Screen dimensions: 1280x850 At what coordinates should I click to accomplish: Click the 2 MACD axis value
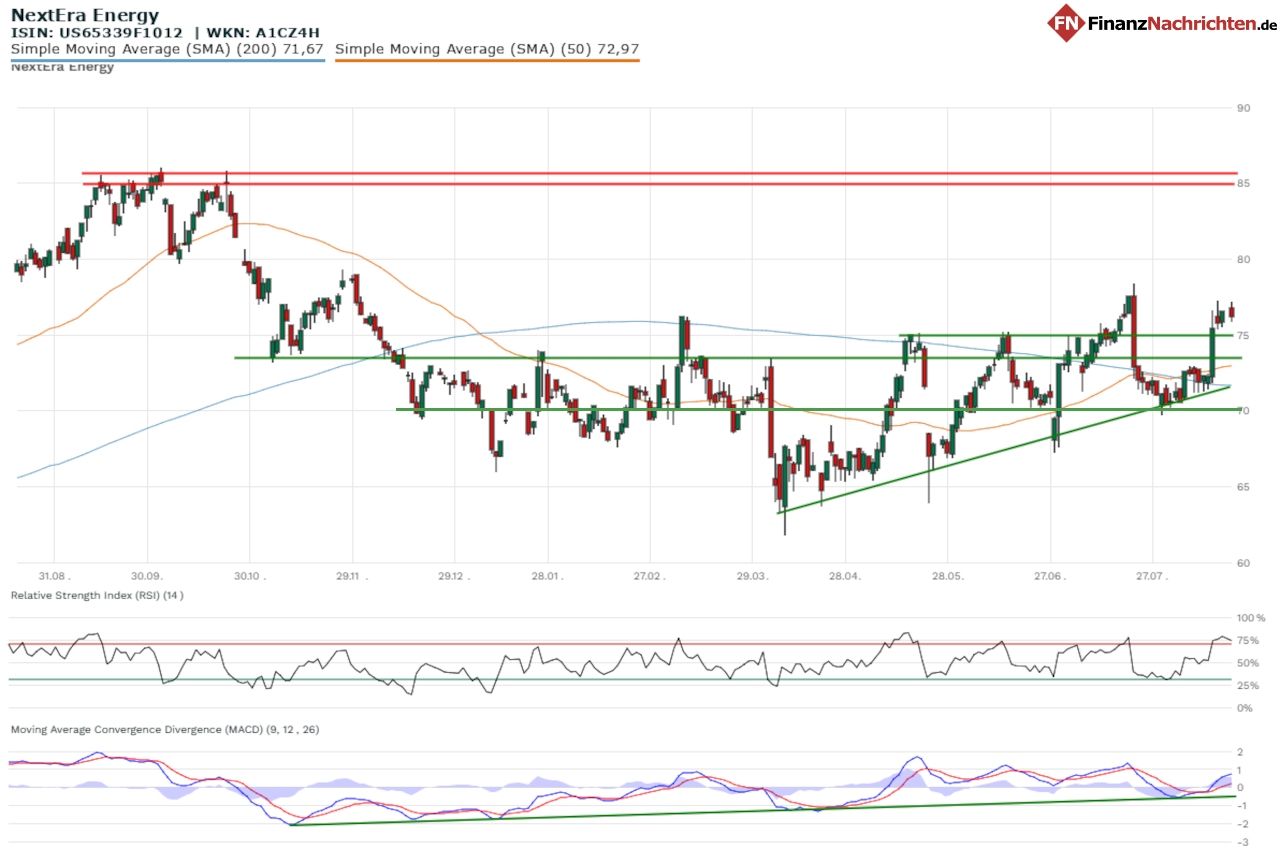click(1241, 752)
